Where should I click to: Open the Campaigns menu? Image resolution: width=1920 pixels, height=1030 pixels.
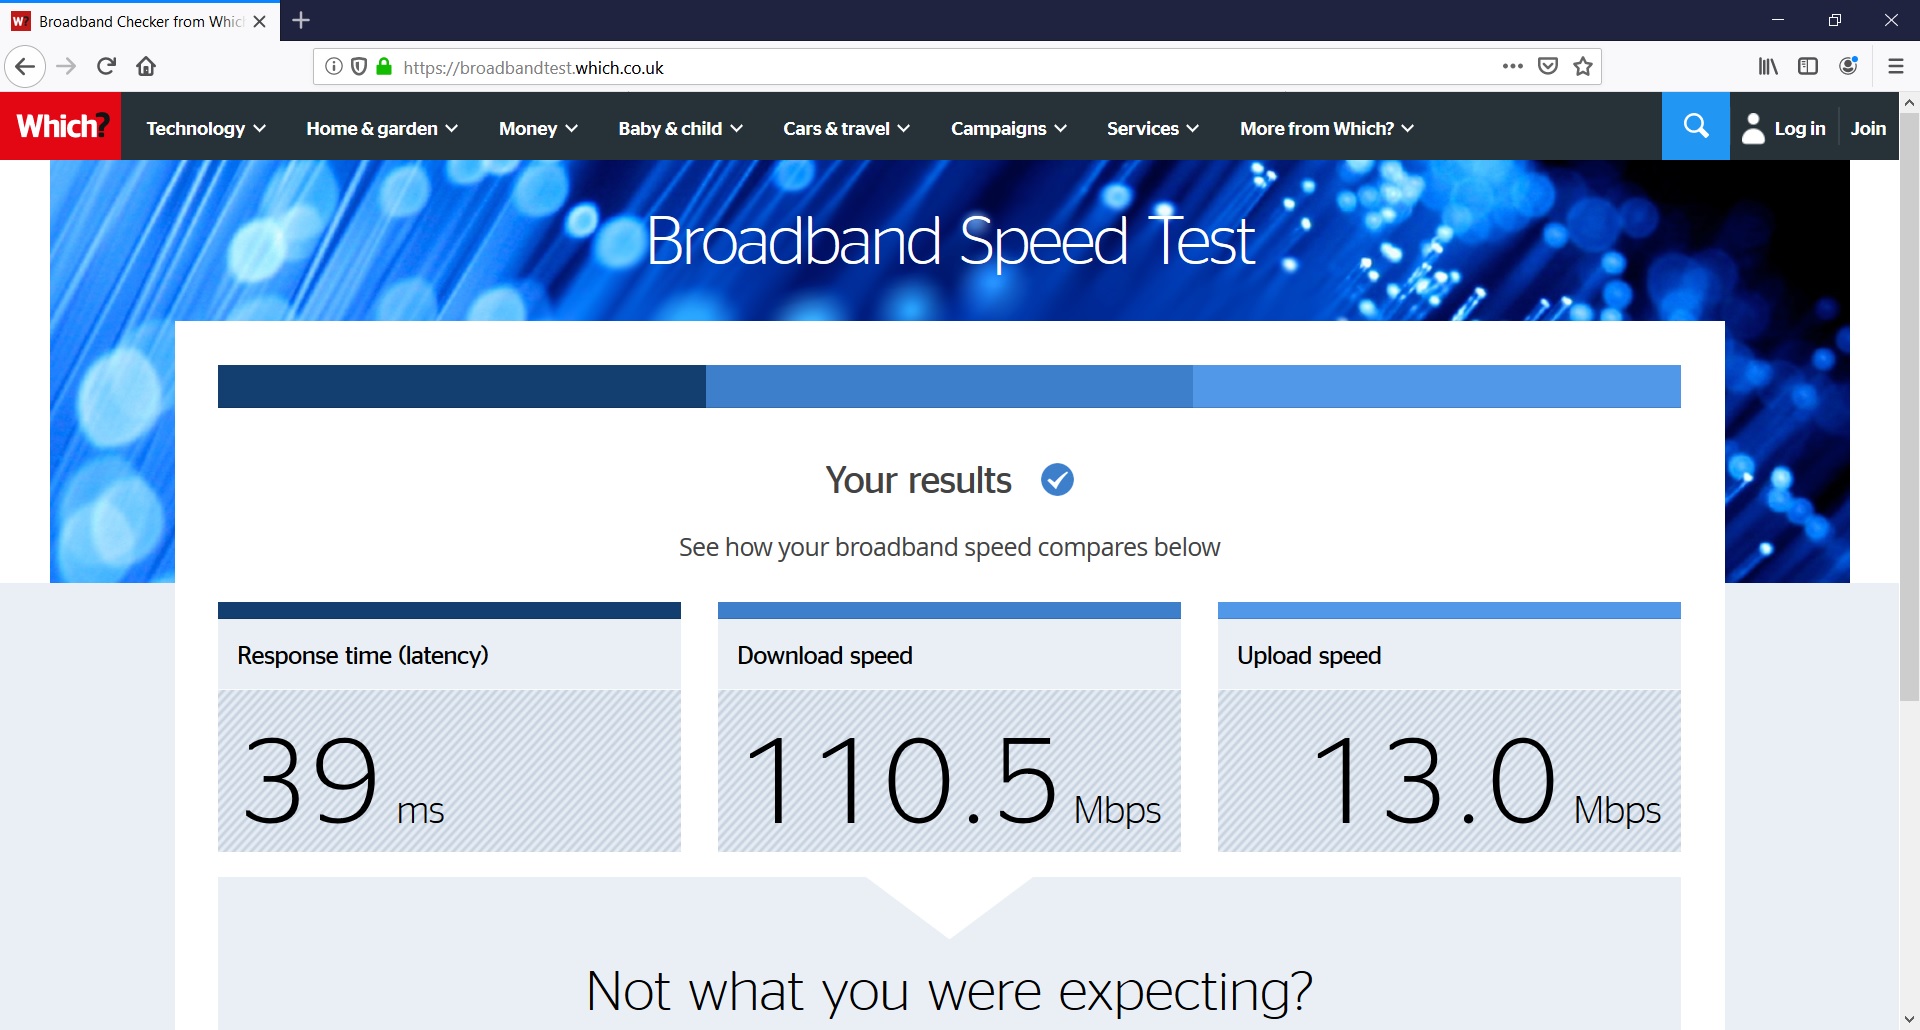1008,128
